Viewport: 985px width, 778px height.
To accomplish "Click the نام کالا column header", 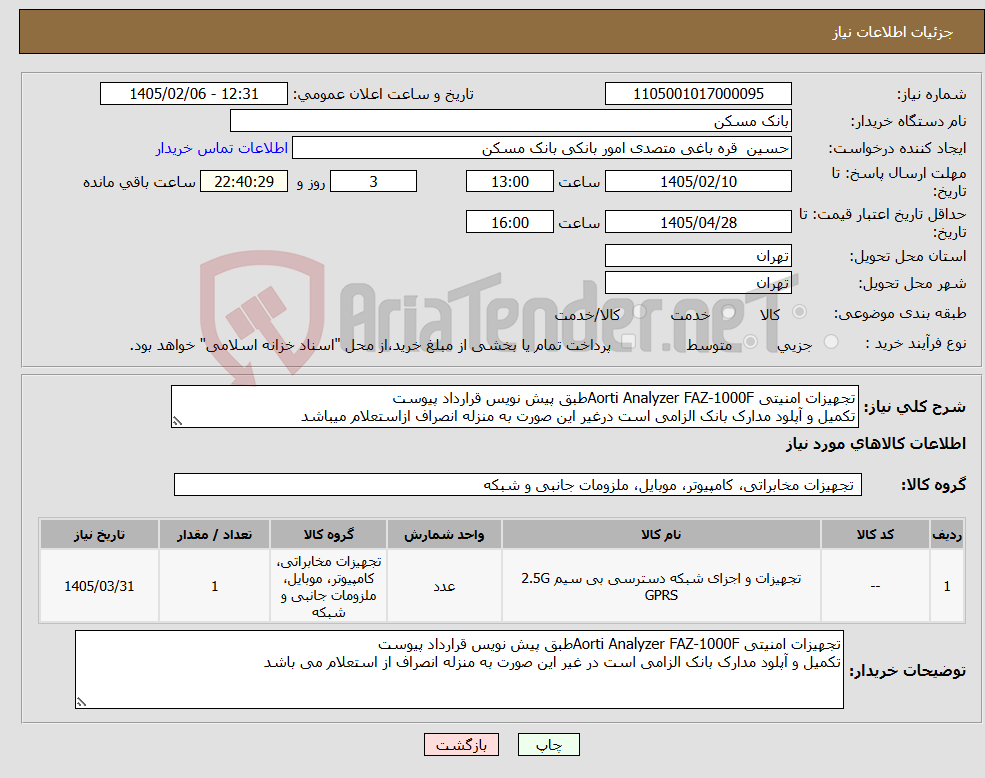I will pyautogui.click(x=661, y=534).
